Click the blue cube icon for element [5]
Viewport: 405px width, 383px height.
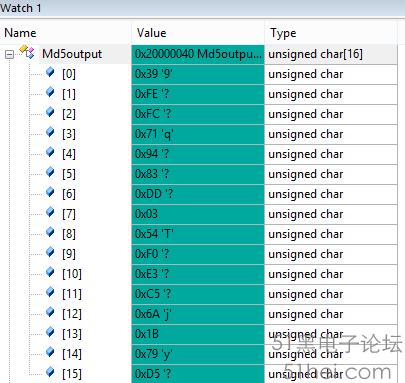(x=50, y=172)
